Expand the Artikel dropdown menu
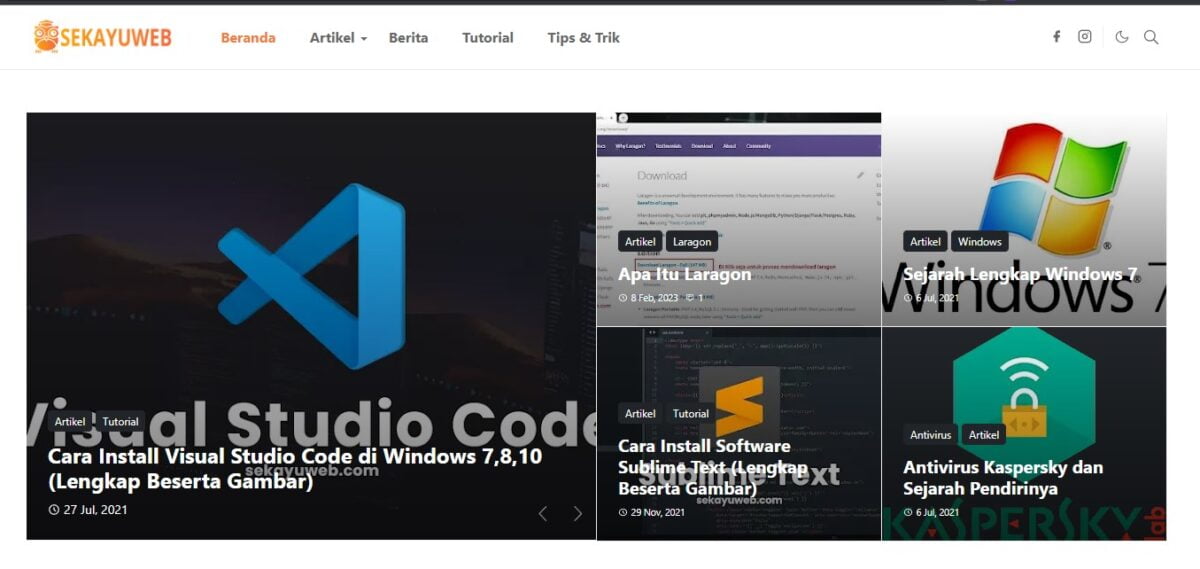The image size is (1200, 569). tap(338, 38)
